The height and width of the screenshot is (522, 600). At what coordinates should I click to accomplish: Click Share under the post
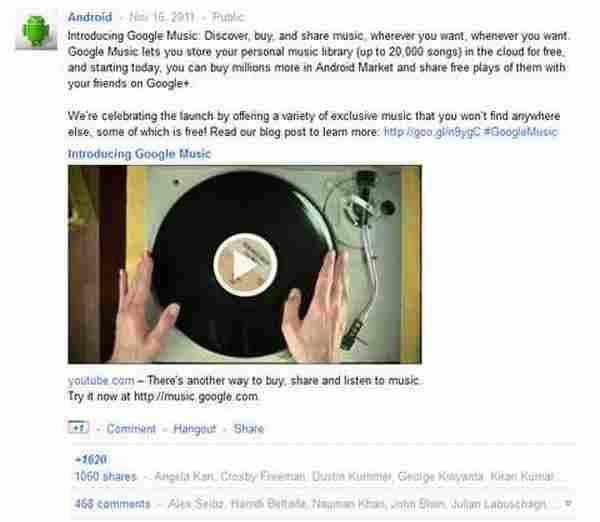[x=249, y=429]
